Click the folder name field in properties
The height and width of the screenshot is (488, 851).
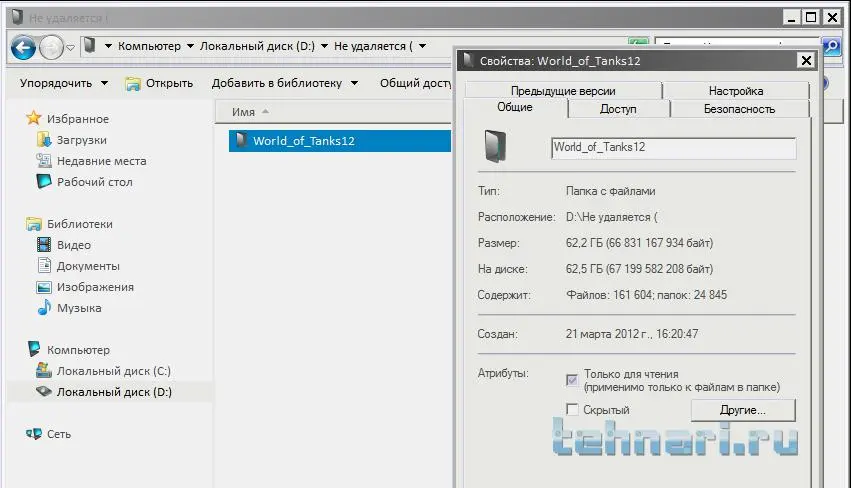click(674, 148)
